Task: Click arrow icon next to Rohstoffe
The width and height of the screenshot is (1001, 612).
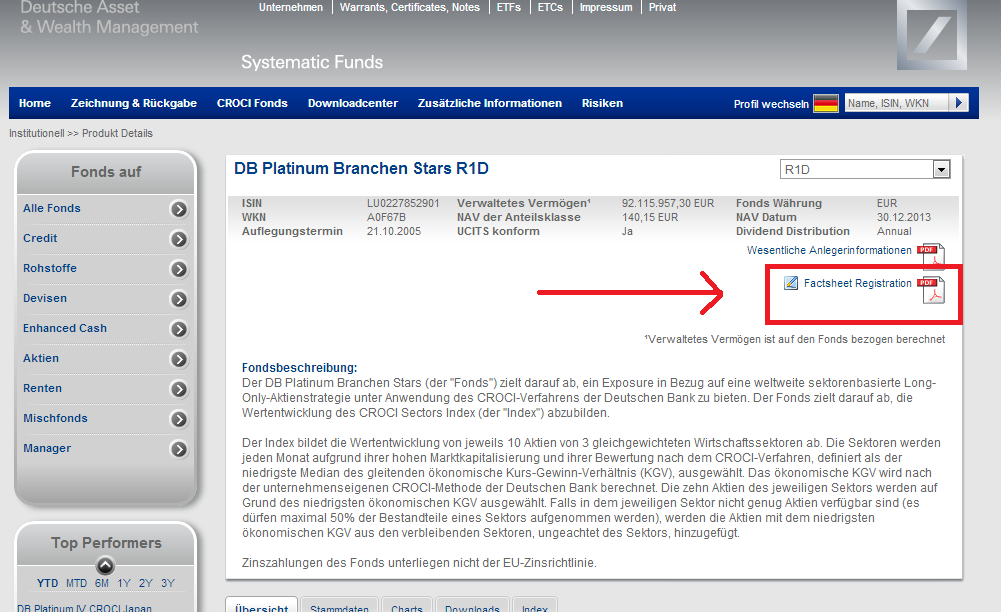Action: coord(179,269)
